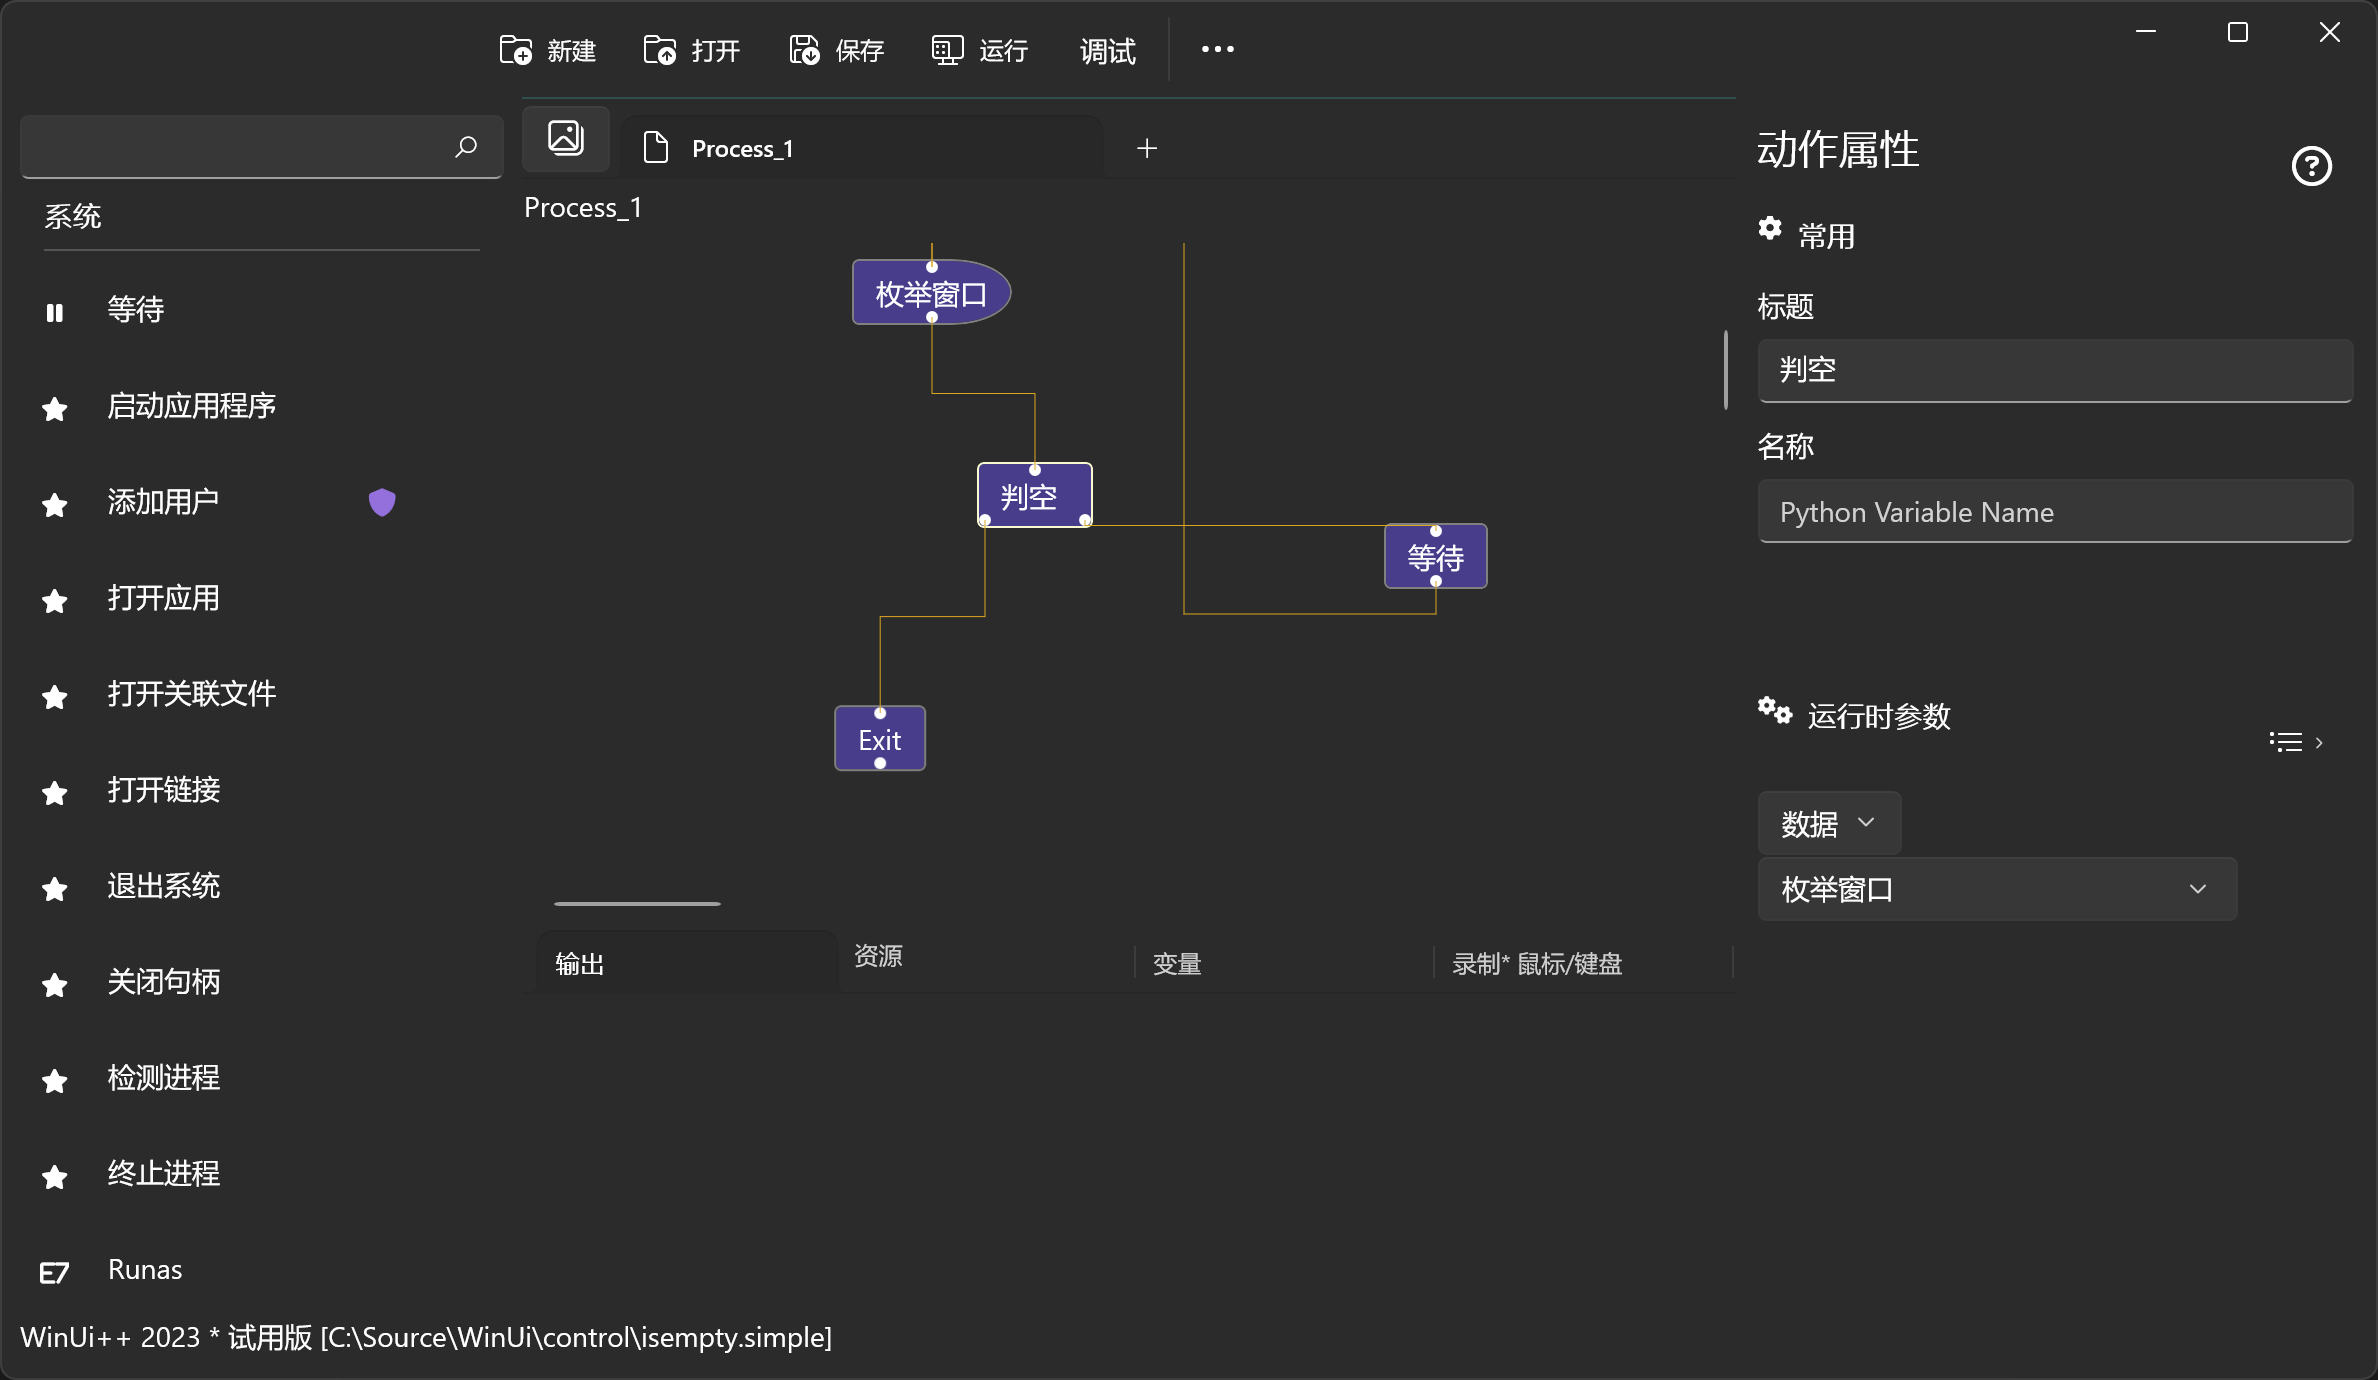Expand the 数据 dropdown
The image size is (2378, 1380).
(1828, 823)
